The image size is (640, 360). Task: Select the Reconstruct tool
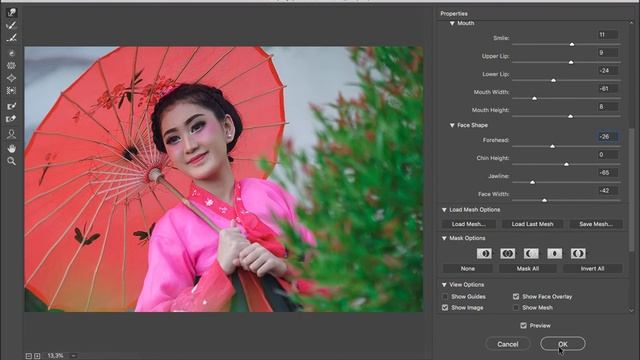(11, 25)
